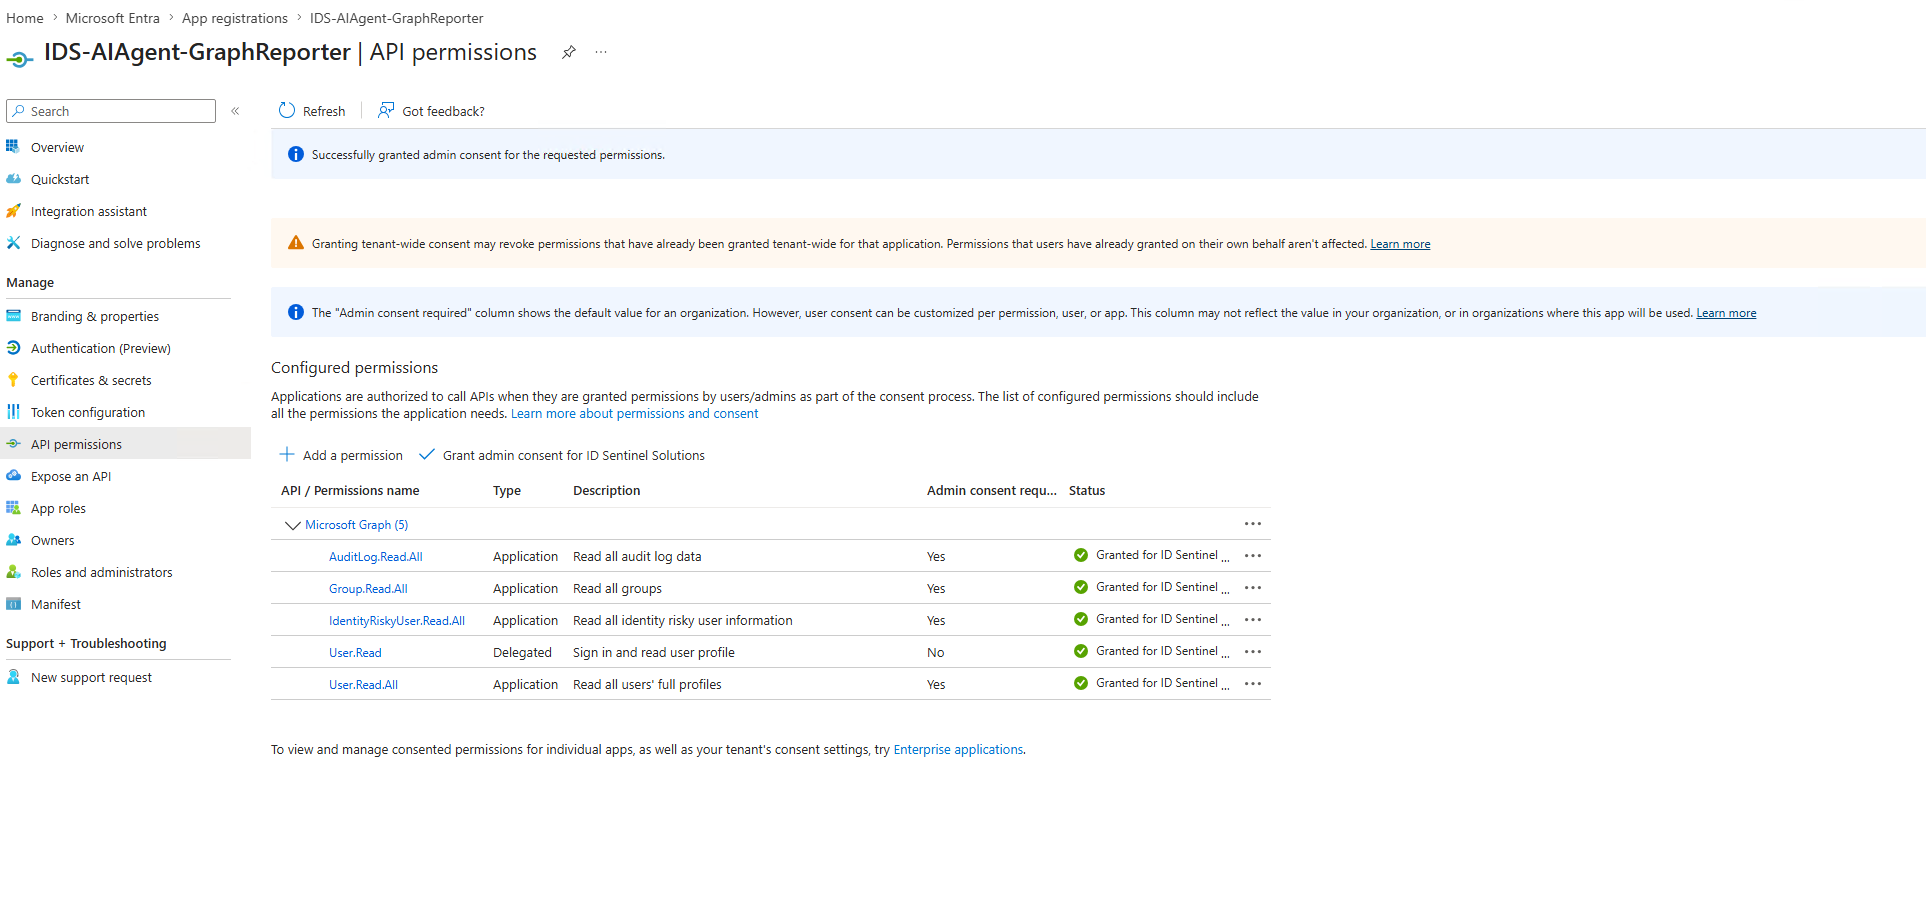Open the User.Read.All permission link
The image size is (1926, 918).
(x=363, y=685)
